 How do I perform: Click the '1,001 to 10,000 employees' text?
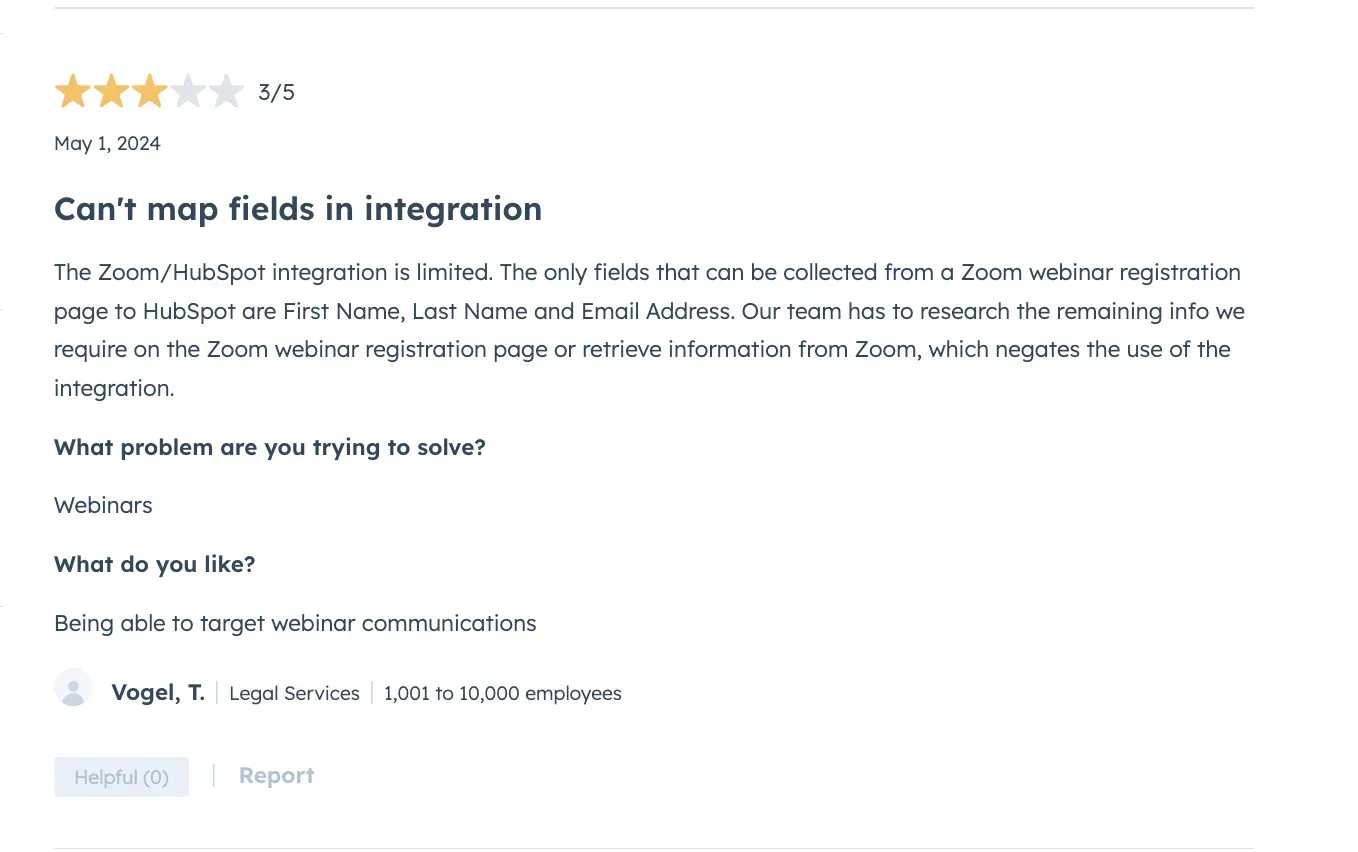(x=502, y=693)
